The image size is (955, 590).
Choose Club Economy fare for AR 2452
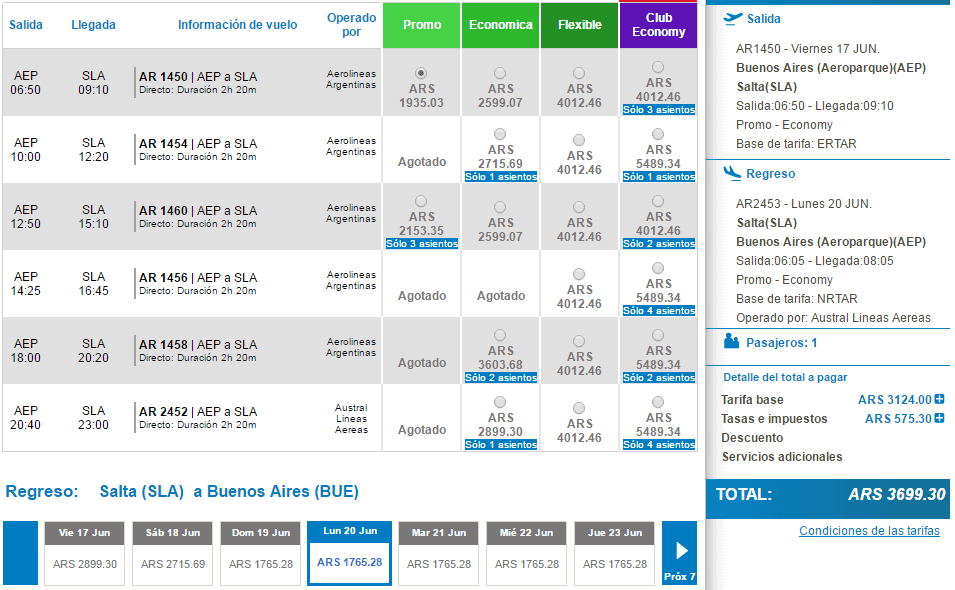tap(658, 402)
